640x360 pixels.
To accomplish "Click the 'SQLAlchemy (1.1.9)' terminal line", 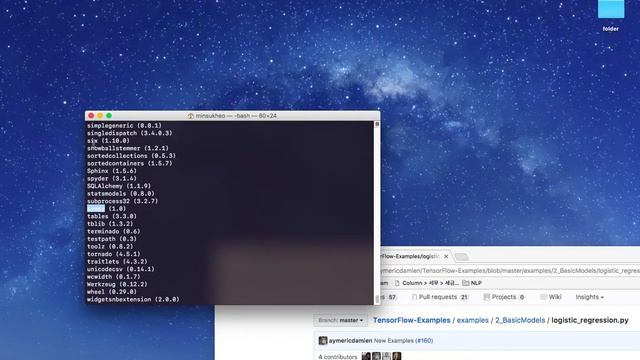I will click(119, 186).
